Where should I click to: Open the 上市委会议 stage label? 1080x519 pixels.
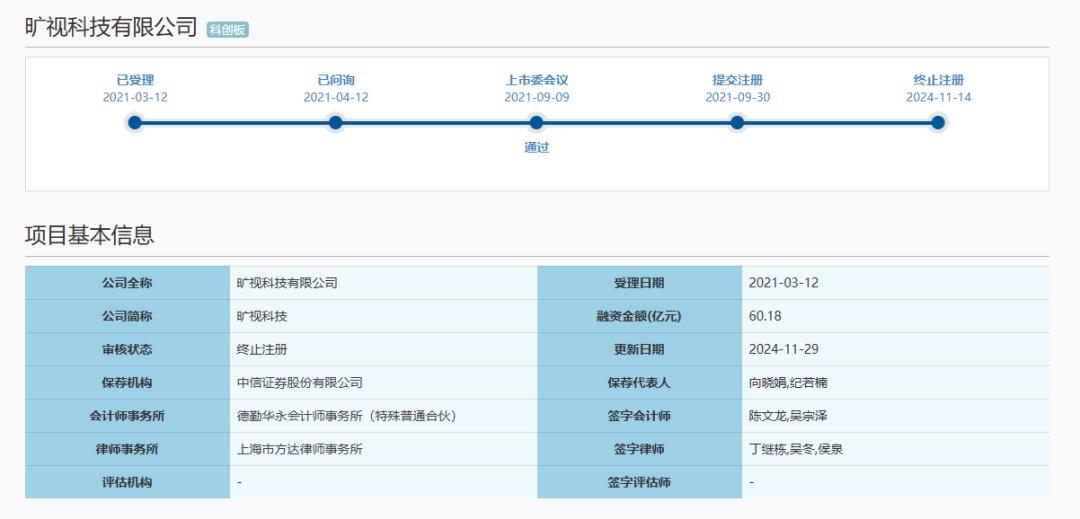pyautogui.click(x=537, y=81)
